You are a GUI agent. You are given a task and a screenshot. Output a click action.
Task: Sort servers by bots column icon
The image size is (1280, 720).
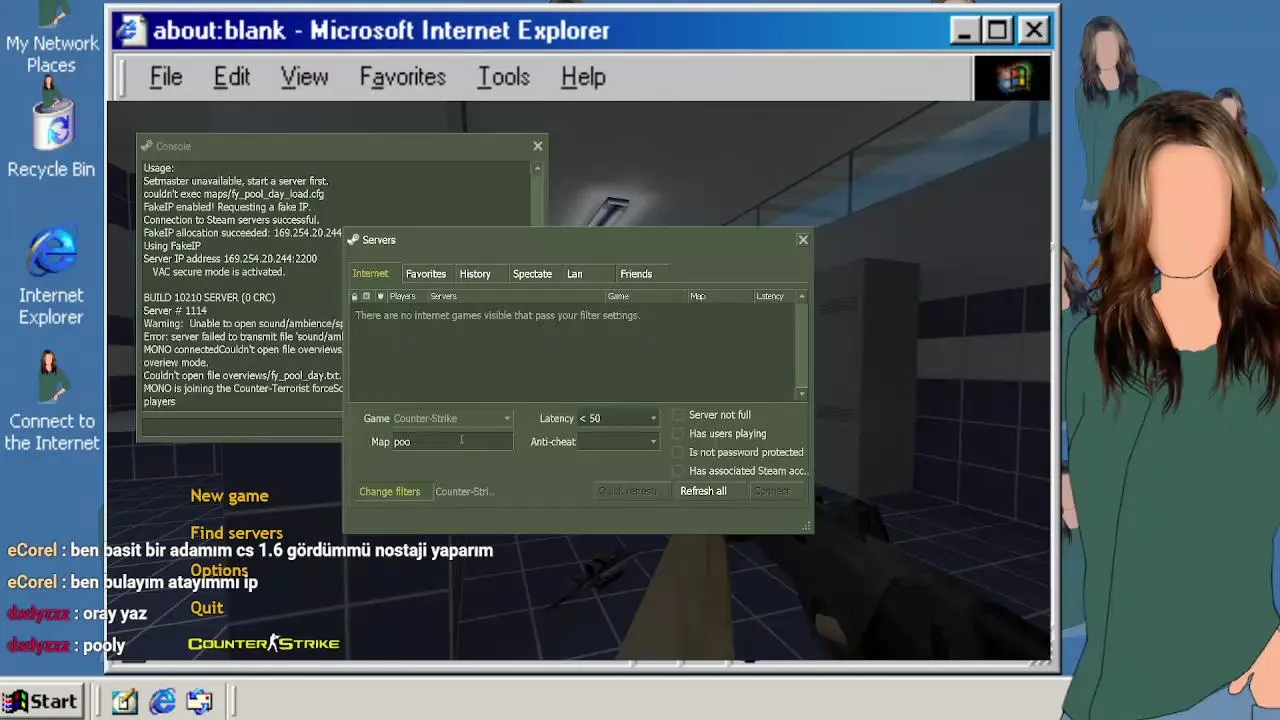click(367, 296)
